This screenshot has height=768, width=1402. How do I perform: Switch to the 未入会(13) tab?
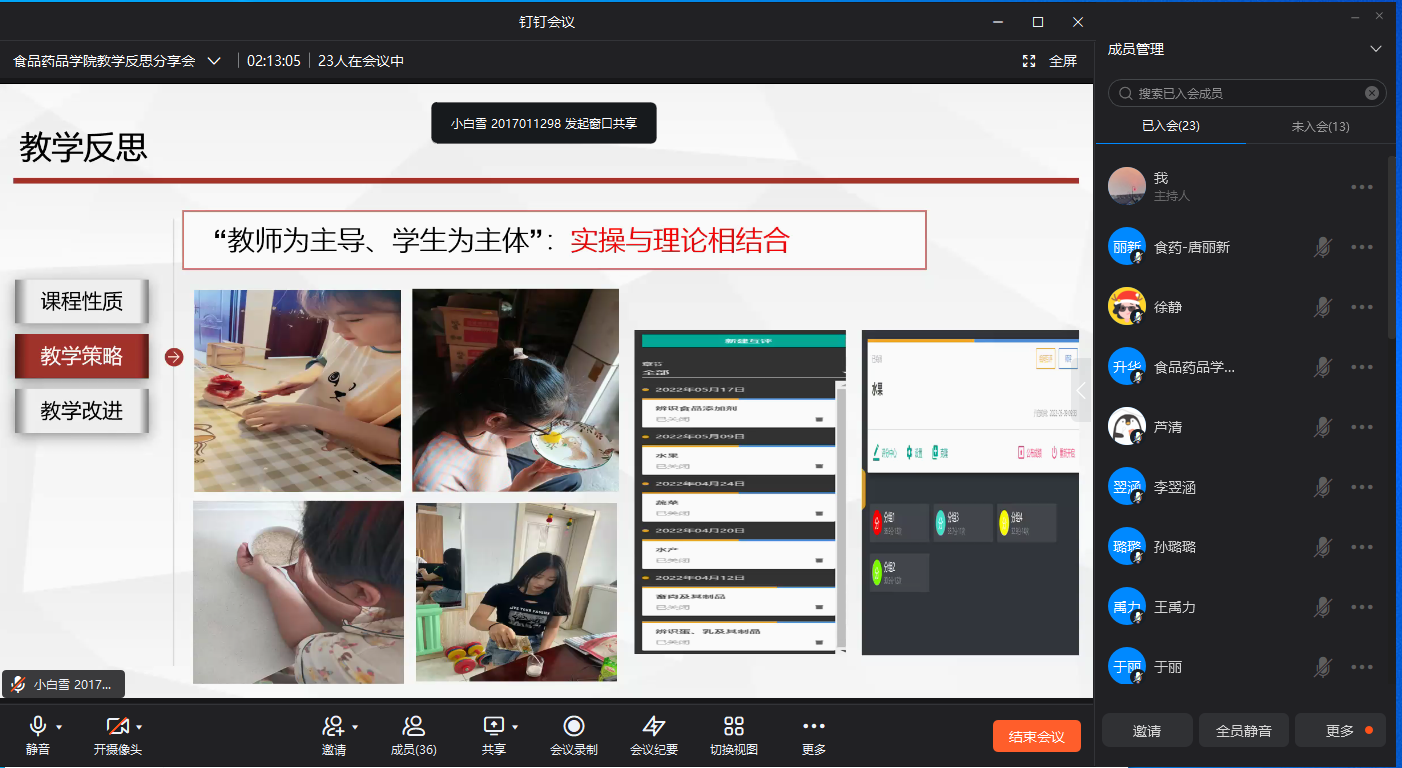(x=1320, y=126)
